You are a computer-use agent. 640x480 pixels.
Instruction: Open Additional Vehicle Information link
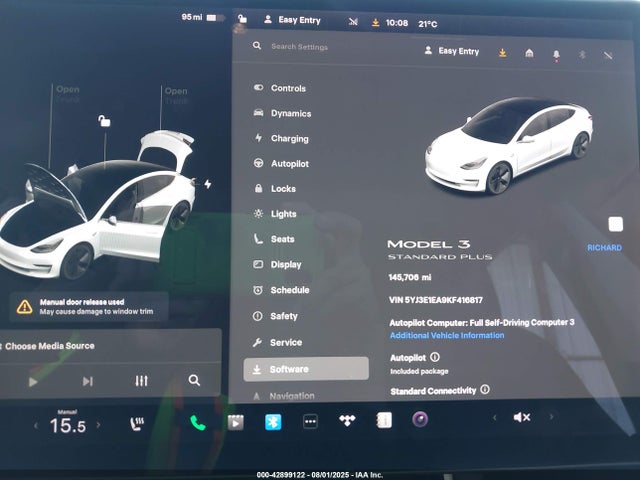tap(447, 335)
